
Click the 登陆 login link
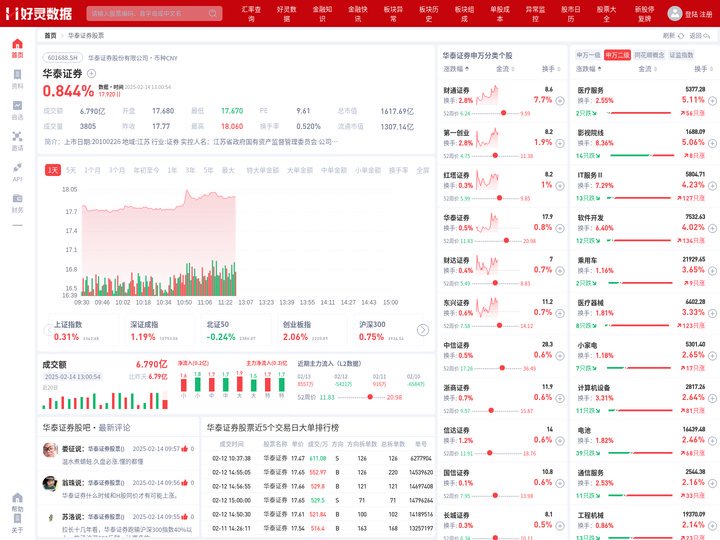691,14
